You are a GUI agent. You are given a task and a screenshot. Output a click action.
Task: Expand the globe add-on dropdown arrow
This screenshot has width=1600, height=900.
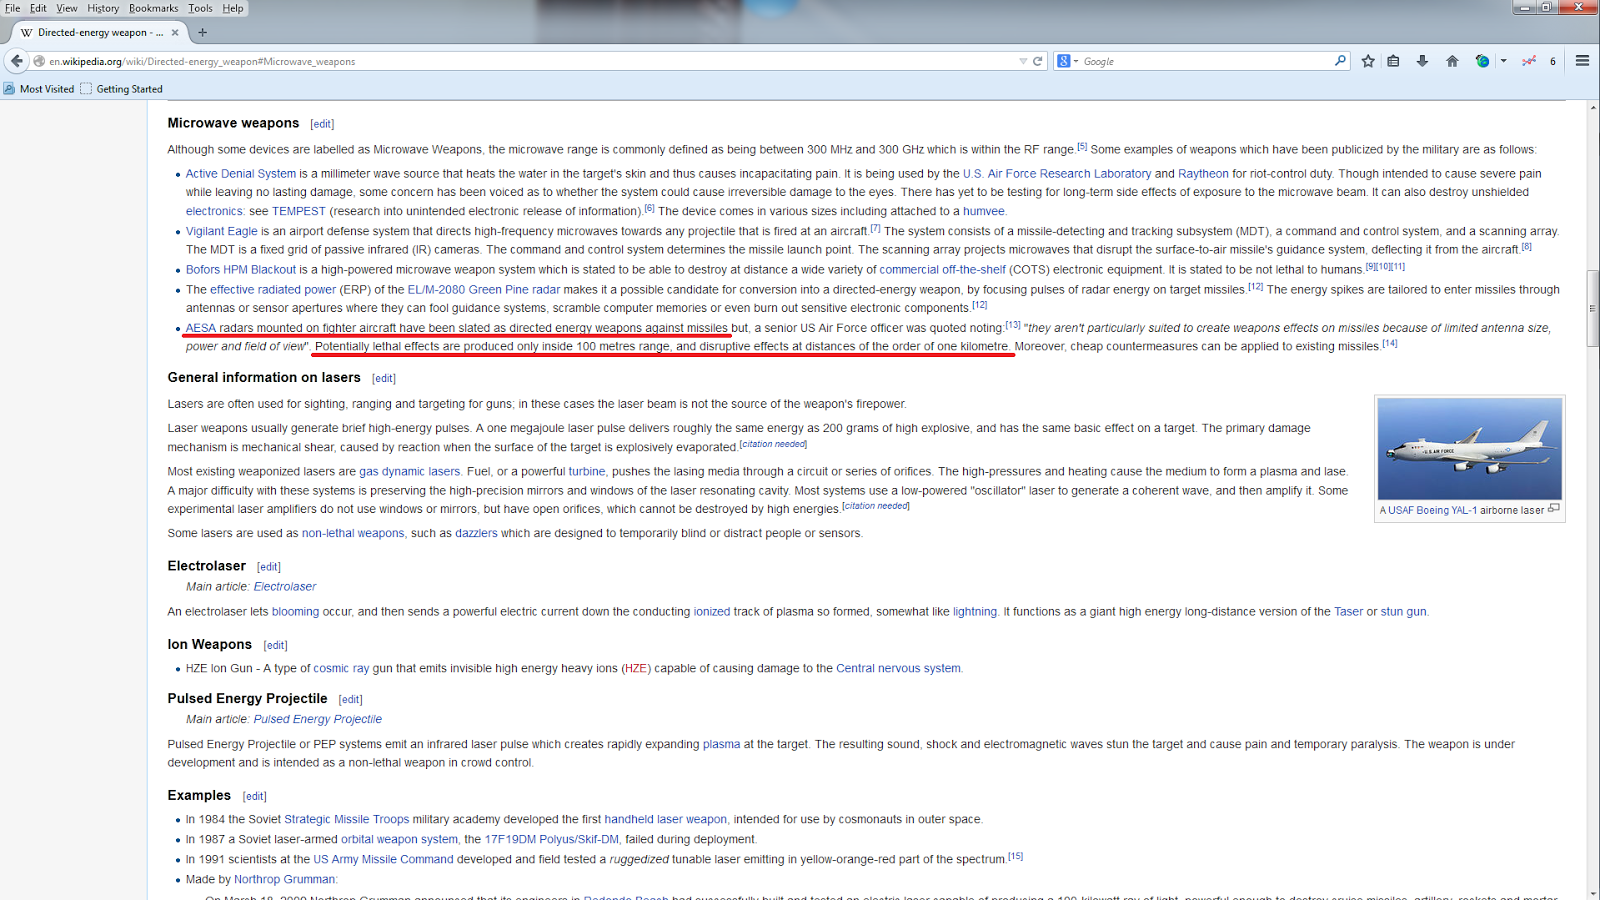[1503, 61]
